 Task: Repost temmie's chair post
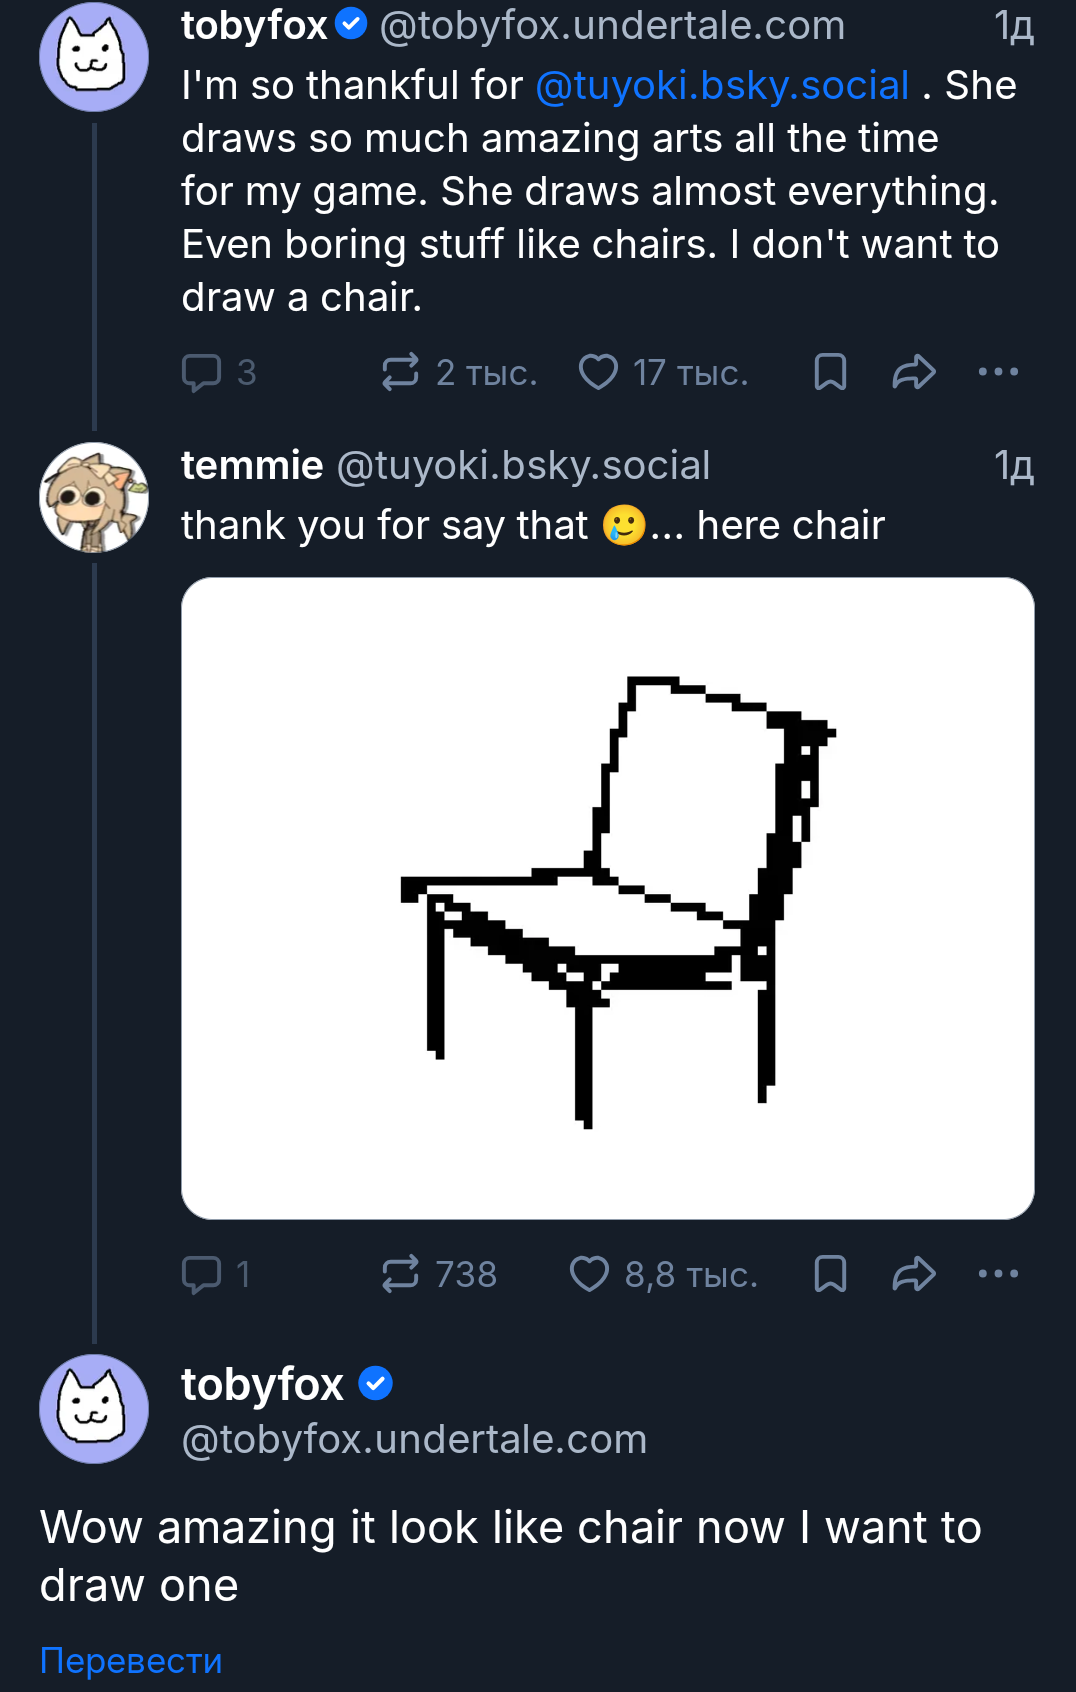[x=400, y=1274]
